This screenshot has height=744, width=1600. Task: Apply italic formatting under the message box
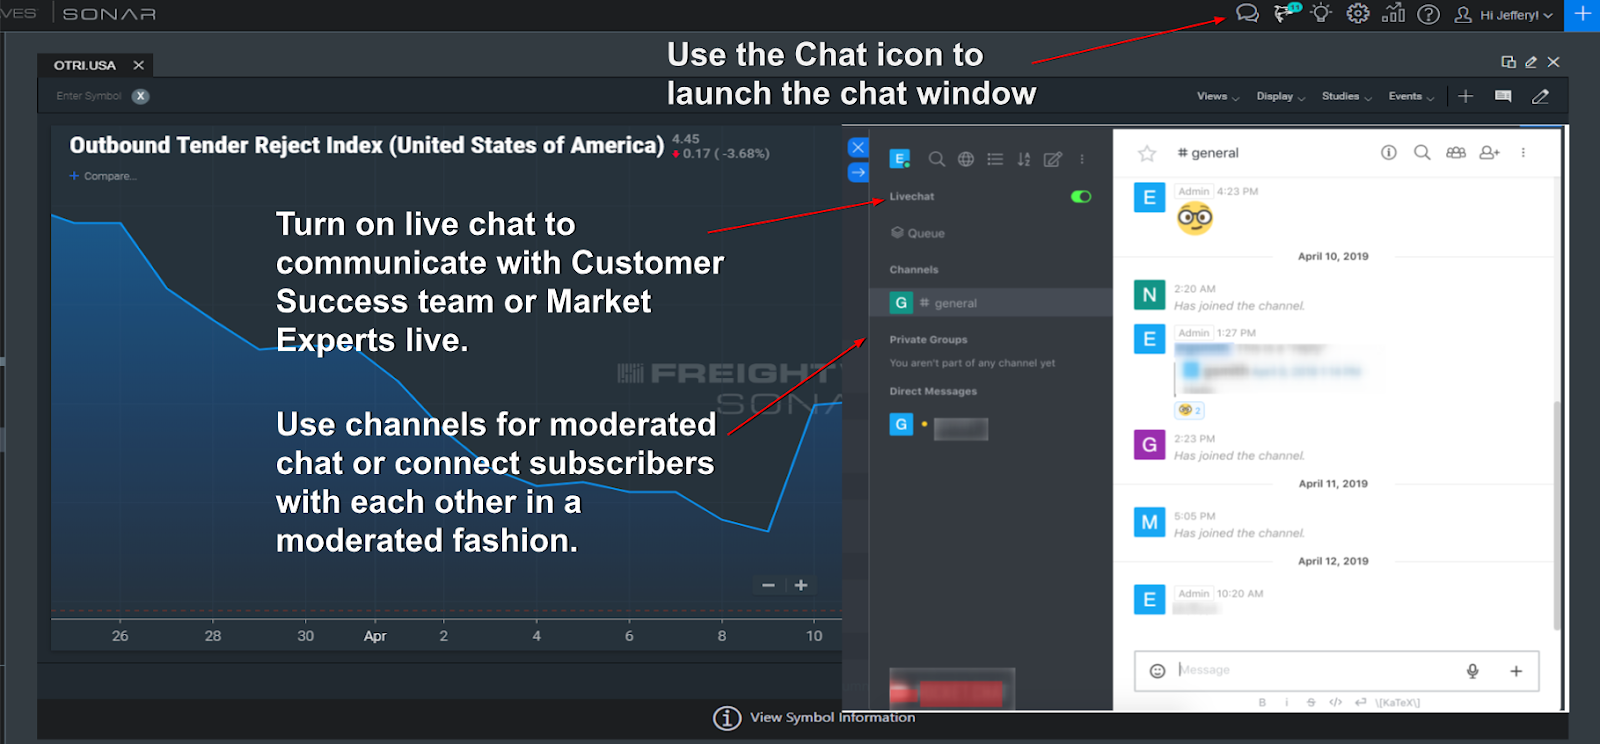point(1286,702)
